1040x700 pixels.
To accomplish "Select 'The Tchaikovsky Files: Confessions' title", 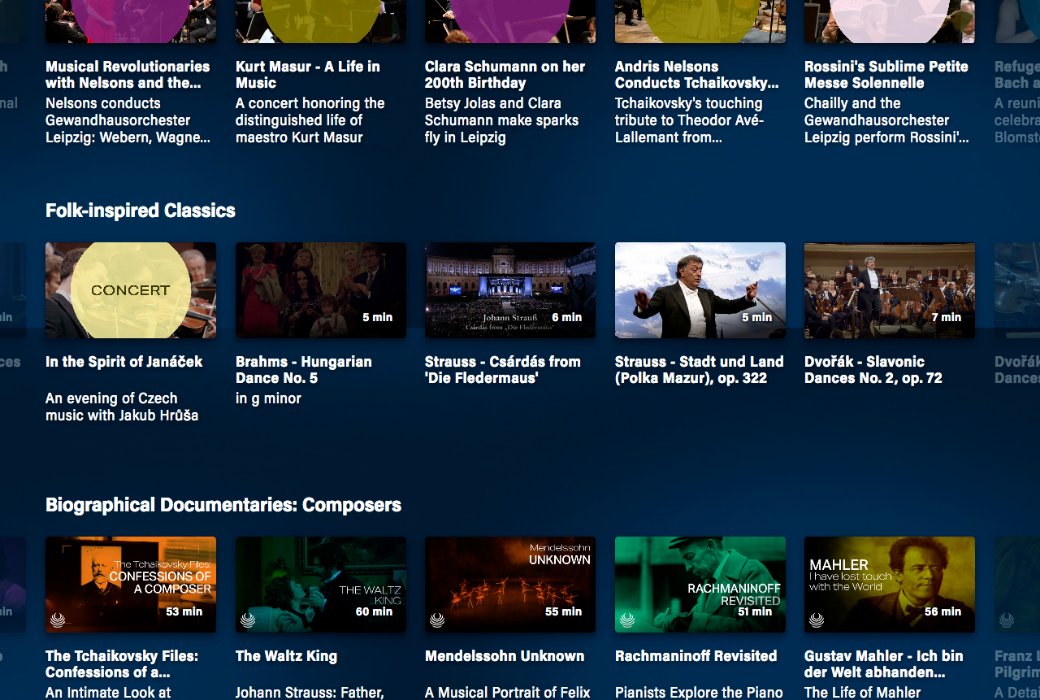I will coord(122,664).
